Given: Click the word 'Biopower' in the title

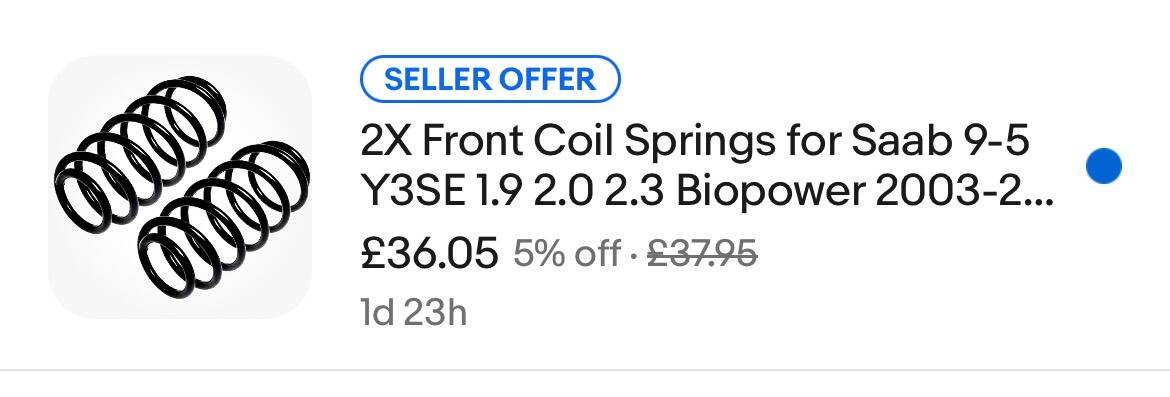Looking at the screenshot, I should 770,193.
